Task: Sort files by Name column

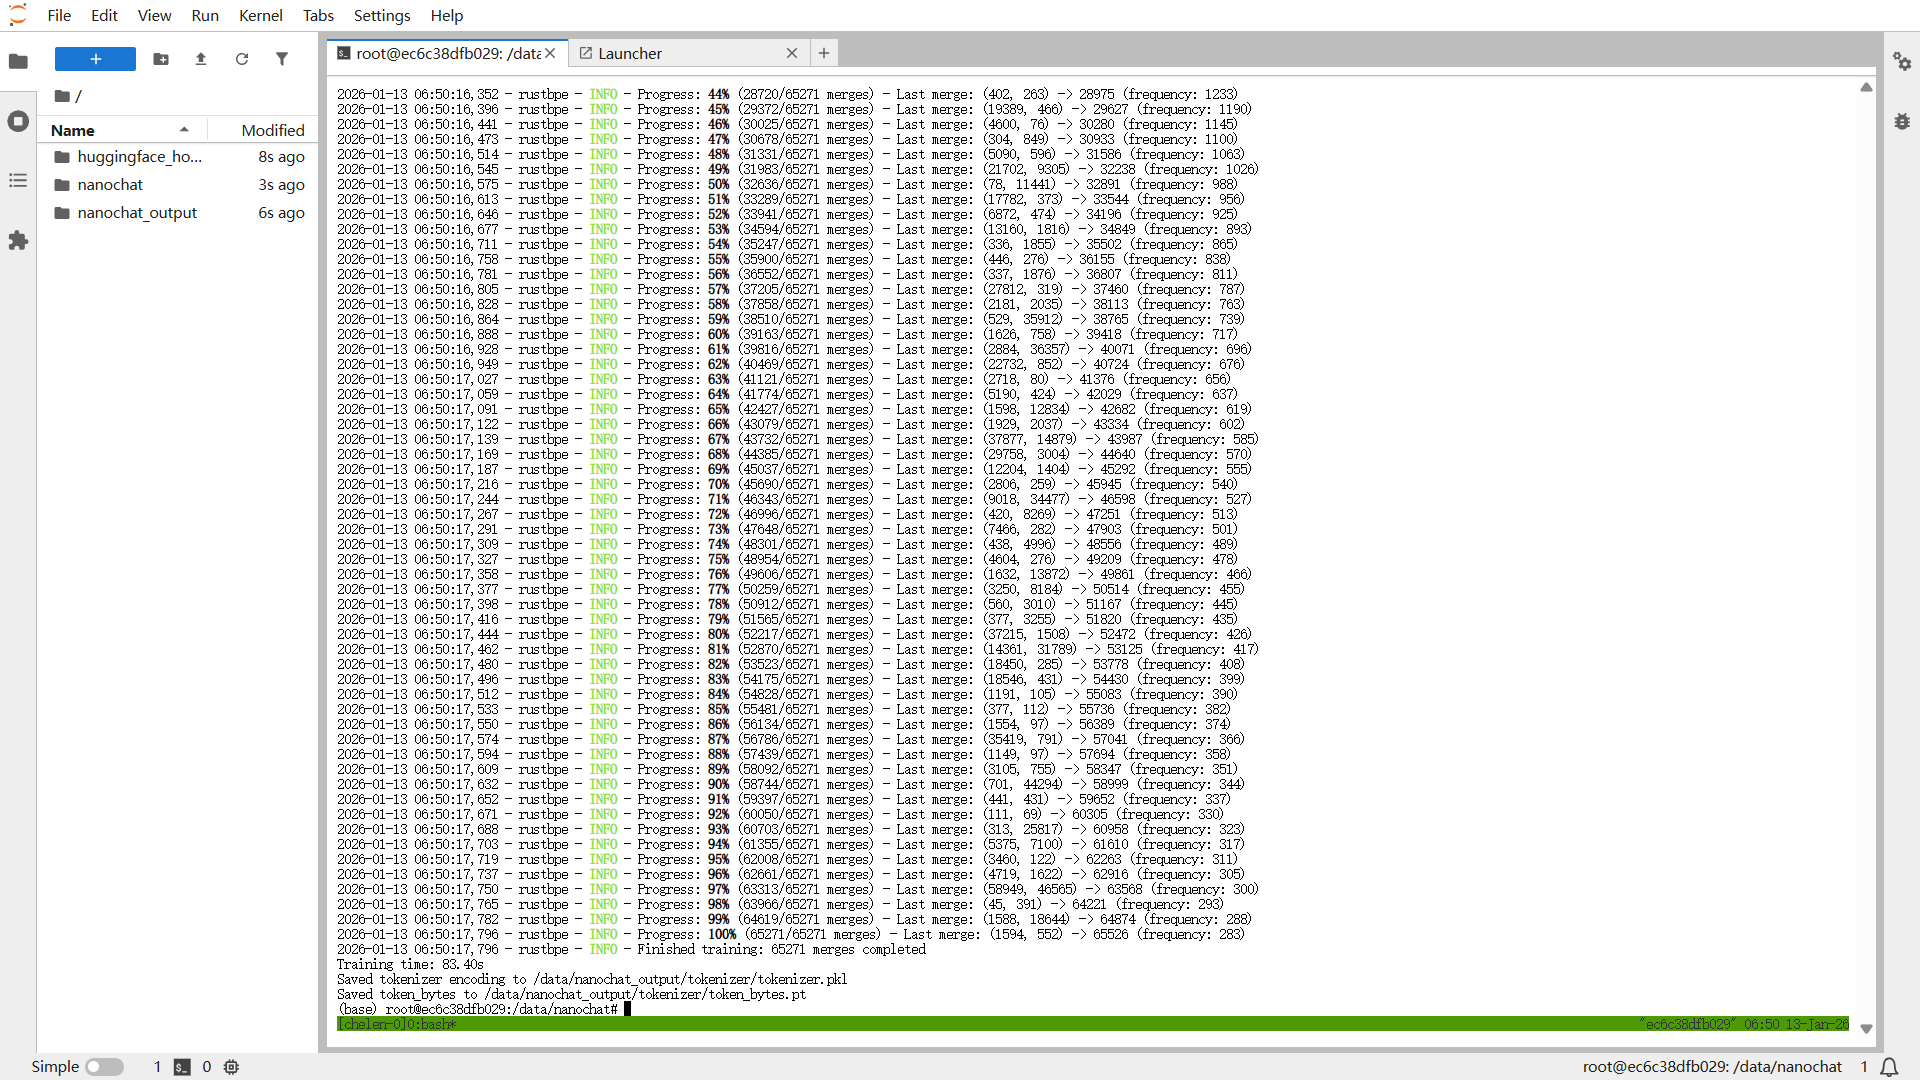Action: point(121,130)
